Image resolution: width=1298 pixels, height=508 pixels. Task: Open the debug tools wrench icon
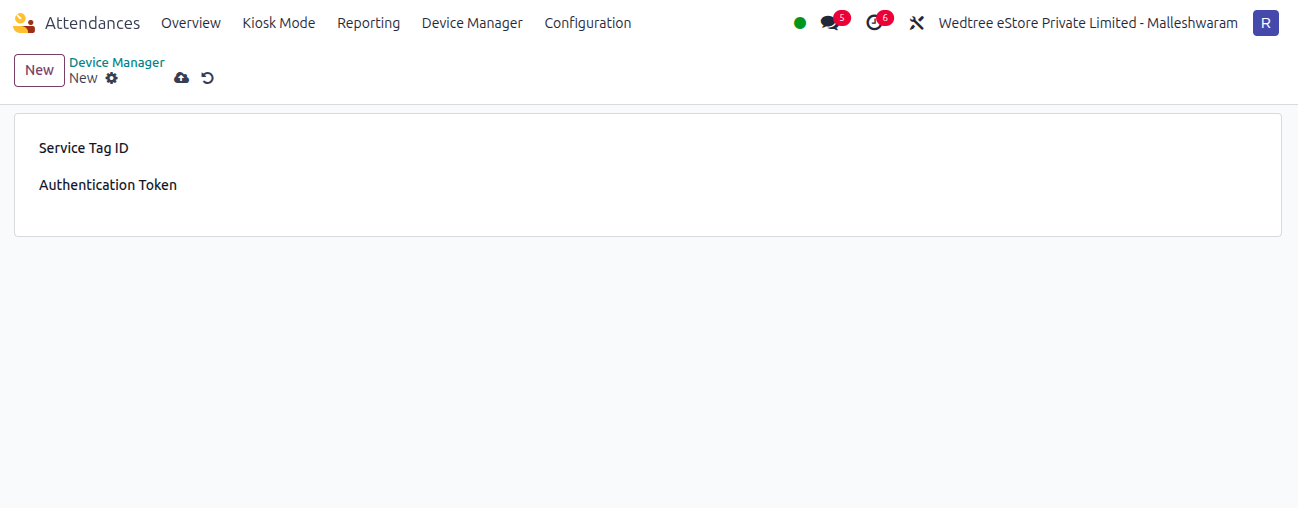pyautogui.click(x=916, y=23)
